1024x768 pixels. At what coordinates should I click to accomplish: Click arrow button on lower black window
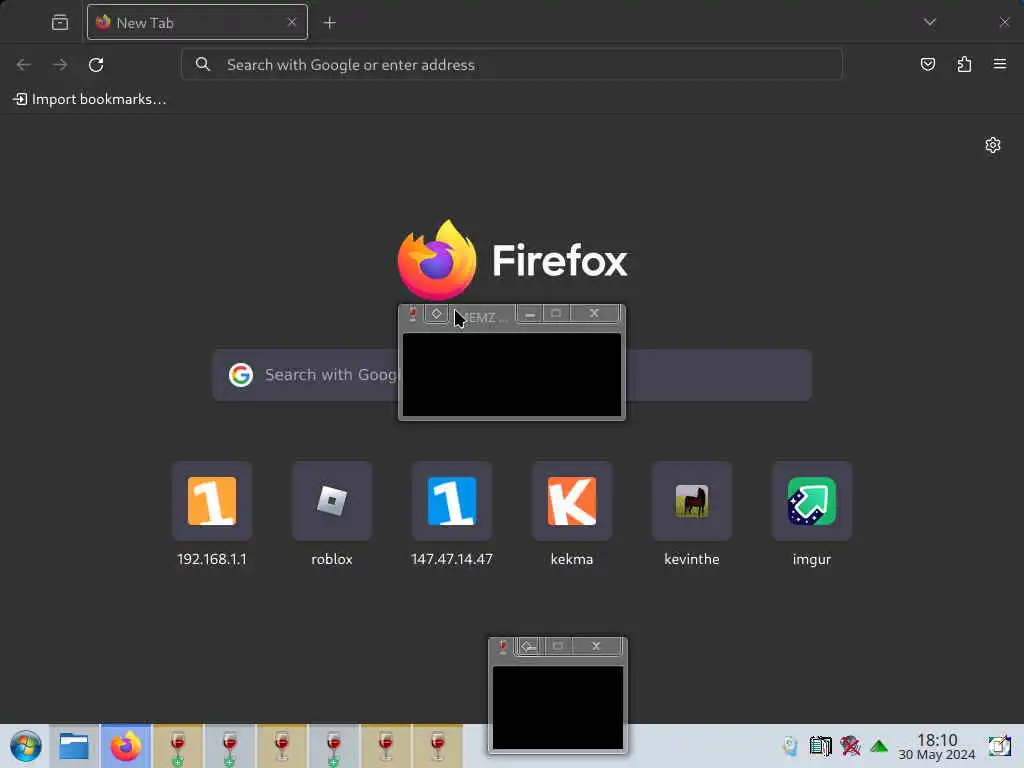[528, 647]
